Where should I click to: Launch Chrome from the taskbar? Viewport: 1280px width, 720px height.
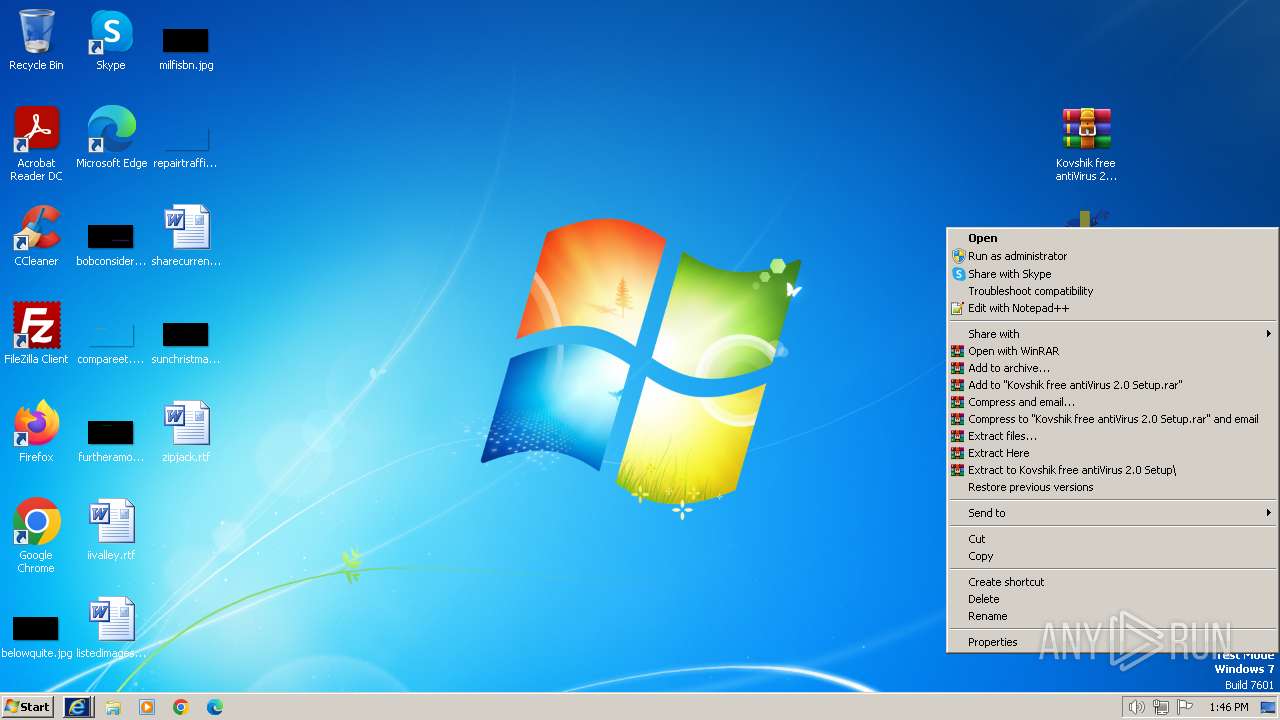pyautogui.click(x=181, y=707)
